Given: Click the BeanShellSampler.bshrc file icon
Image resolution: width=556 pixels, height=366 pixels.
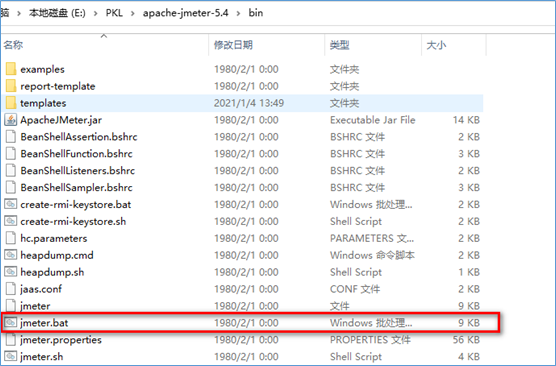Looking at the screenshot, I should (11, 188).
